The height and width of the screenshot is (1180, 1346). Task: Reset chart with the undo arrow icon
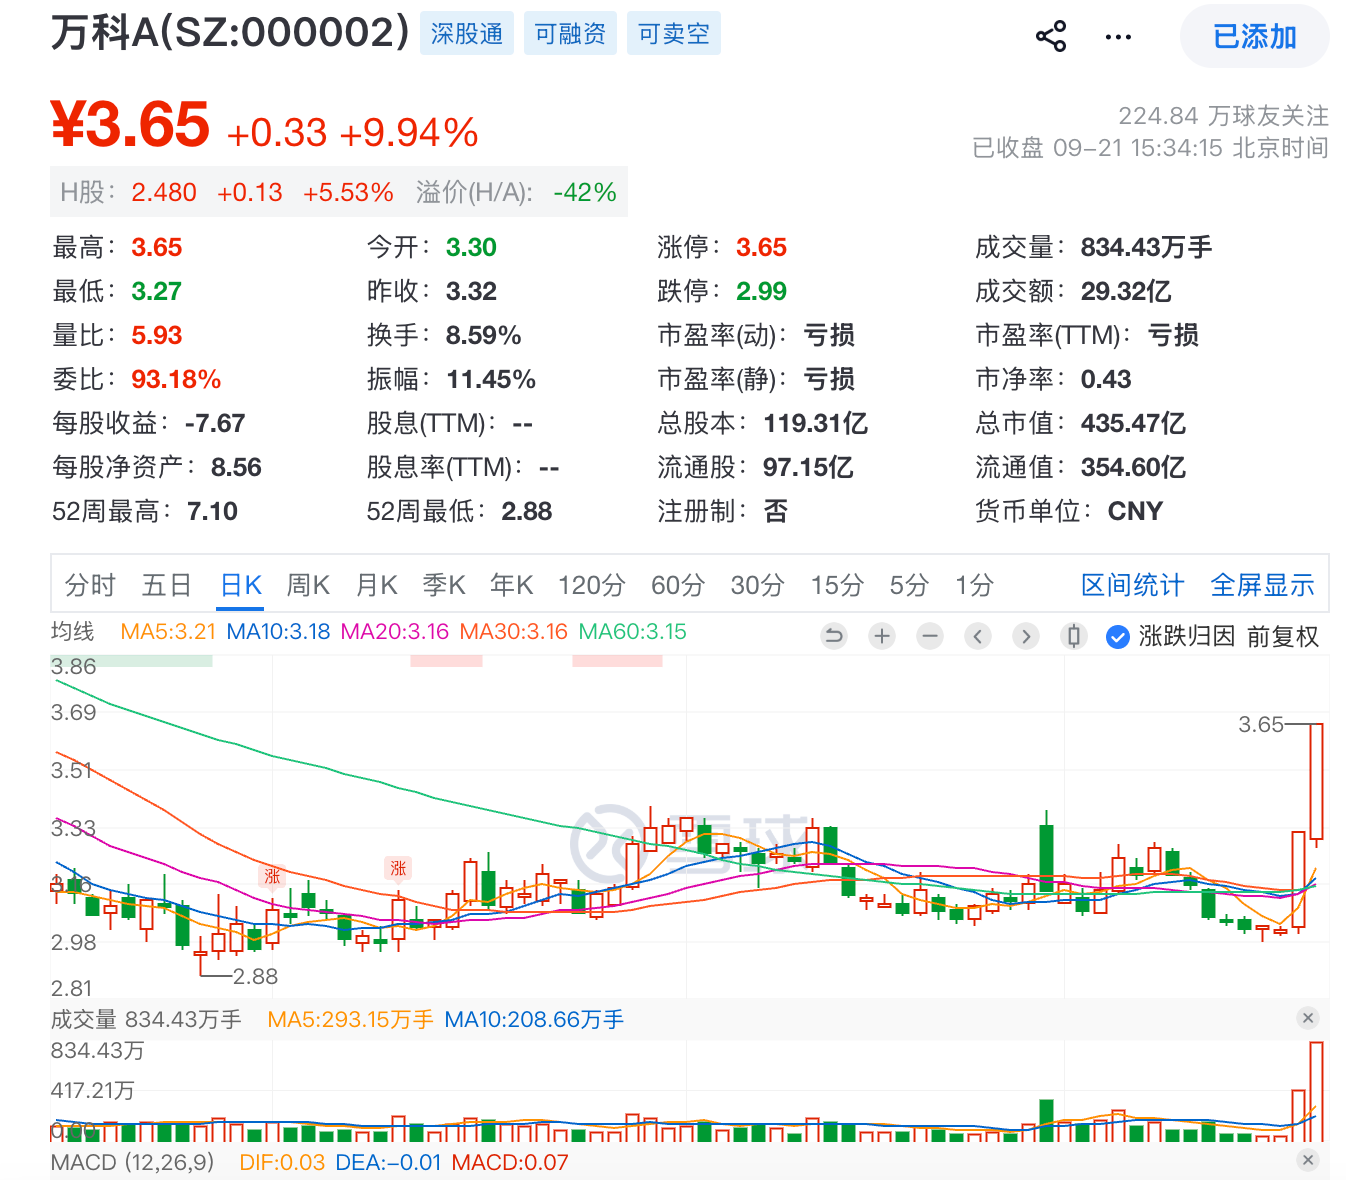point(833,636)
